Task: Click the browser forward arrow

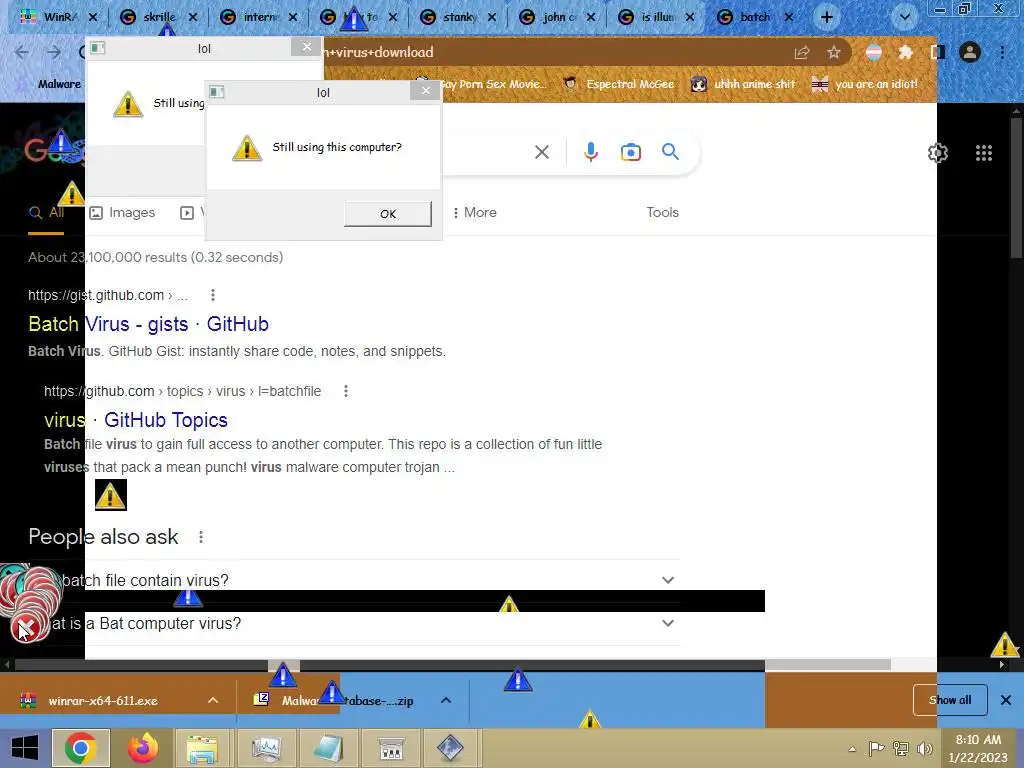Action: click(x=54, y=52)
